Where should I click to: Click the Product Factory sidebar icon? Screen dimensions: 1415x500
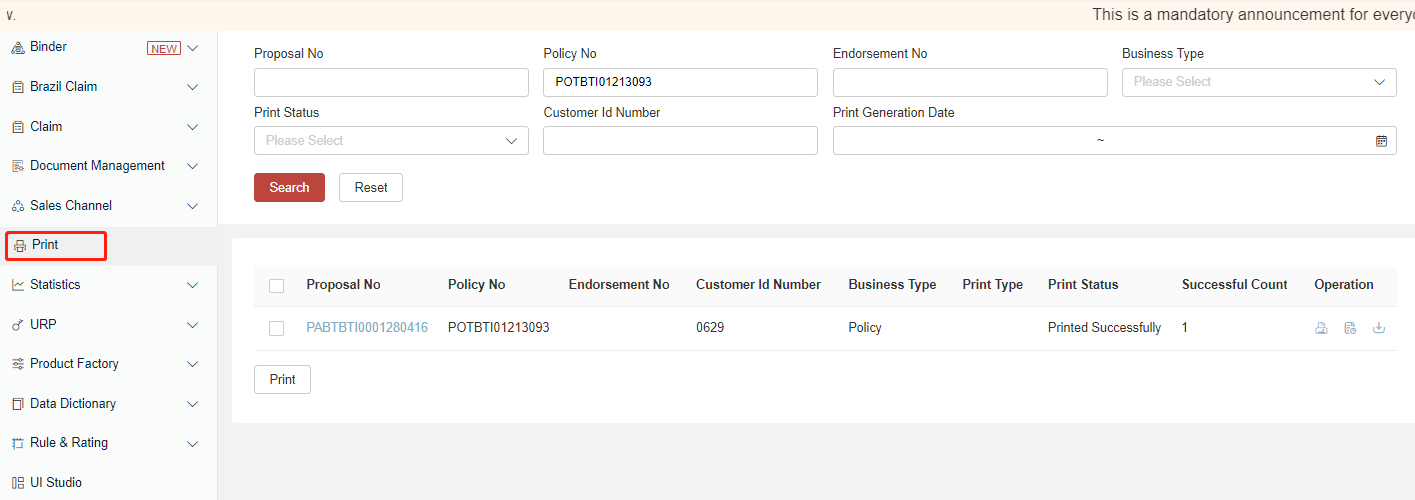[x=17, y=364]
